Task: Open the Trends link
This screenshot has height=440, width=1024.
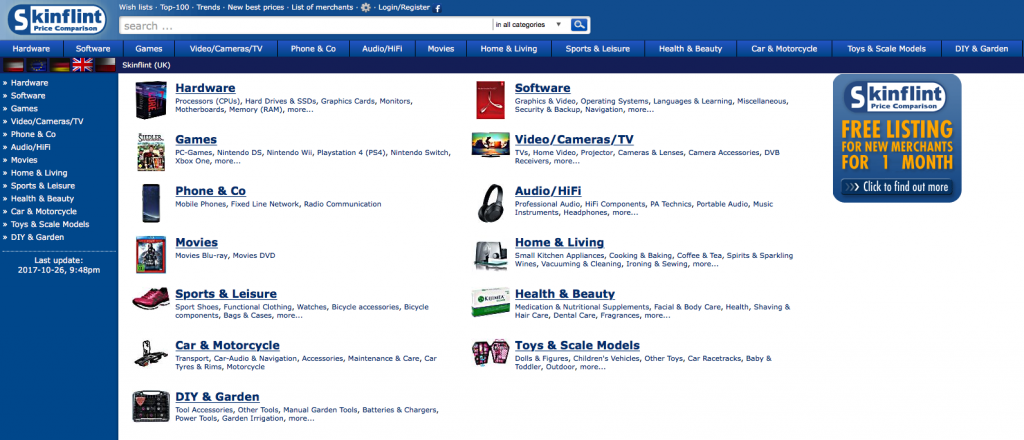Action: point(208,8)
